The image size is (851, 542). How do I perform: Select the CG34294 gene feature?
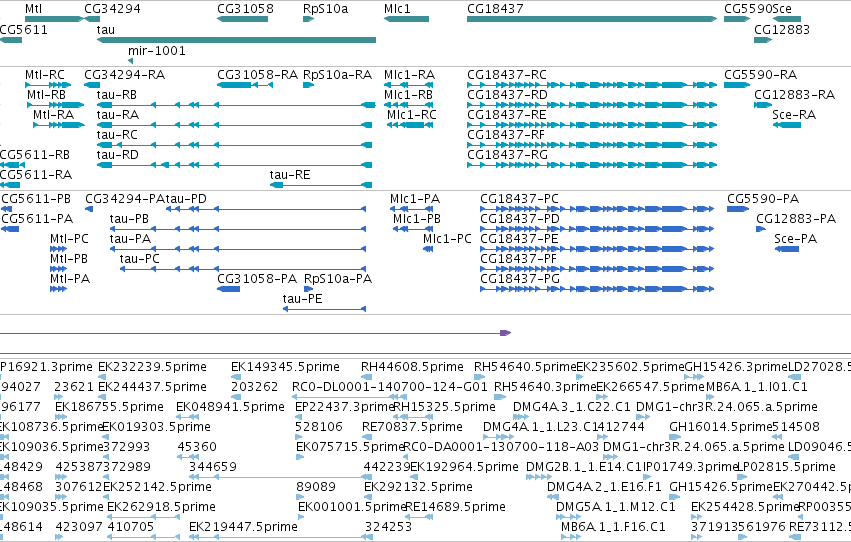click(92, 19)
